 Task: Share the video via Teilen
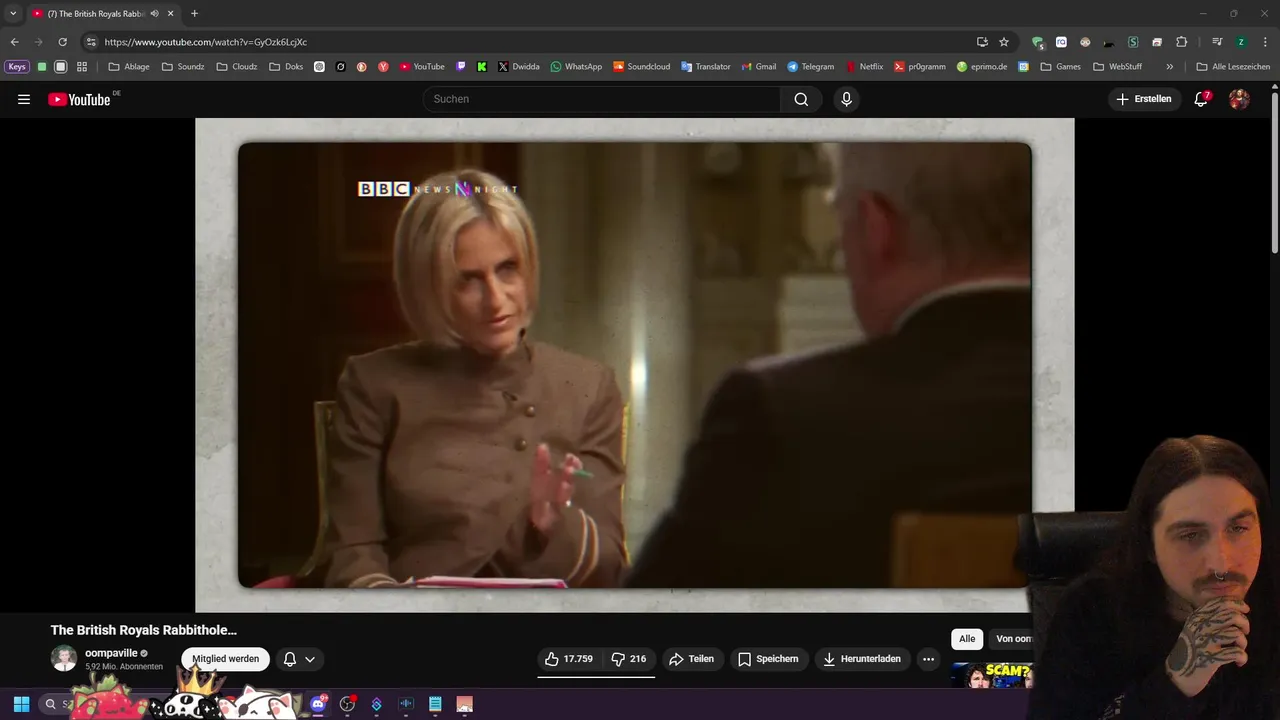691,659
